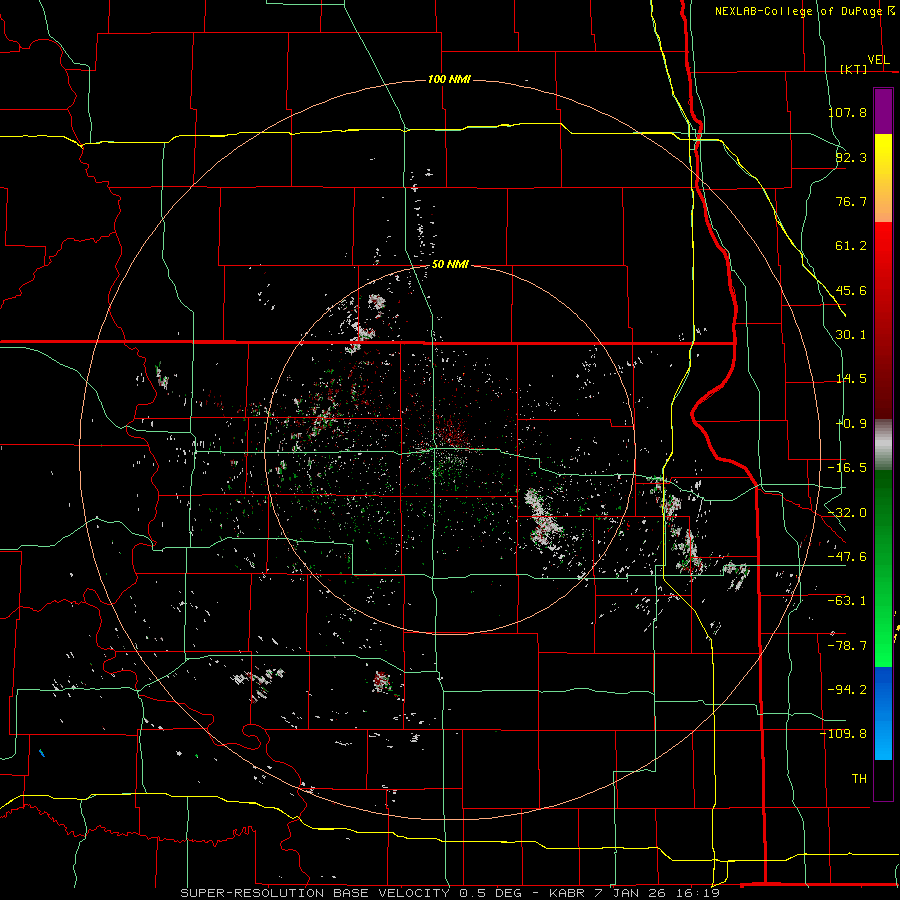Select the 107.8 velocity scale value
The image size is (900, 900).
coord(847,112)
